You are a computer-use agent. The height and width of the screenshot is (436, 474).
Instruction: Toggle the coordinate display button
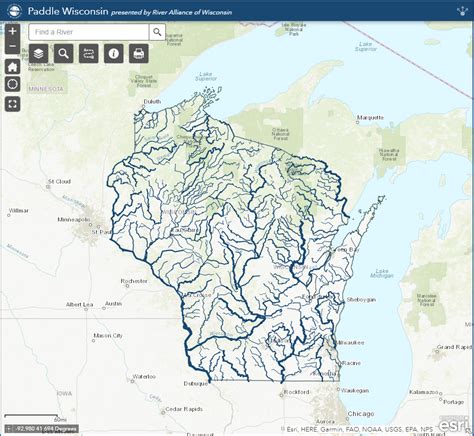[9, 429]
